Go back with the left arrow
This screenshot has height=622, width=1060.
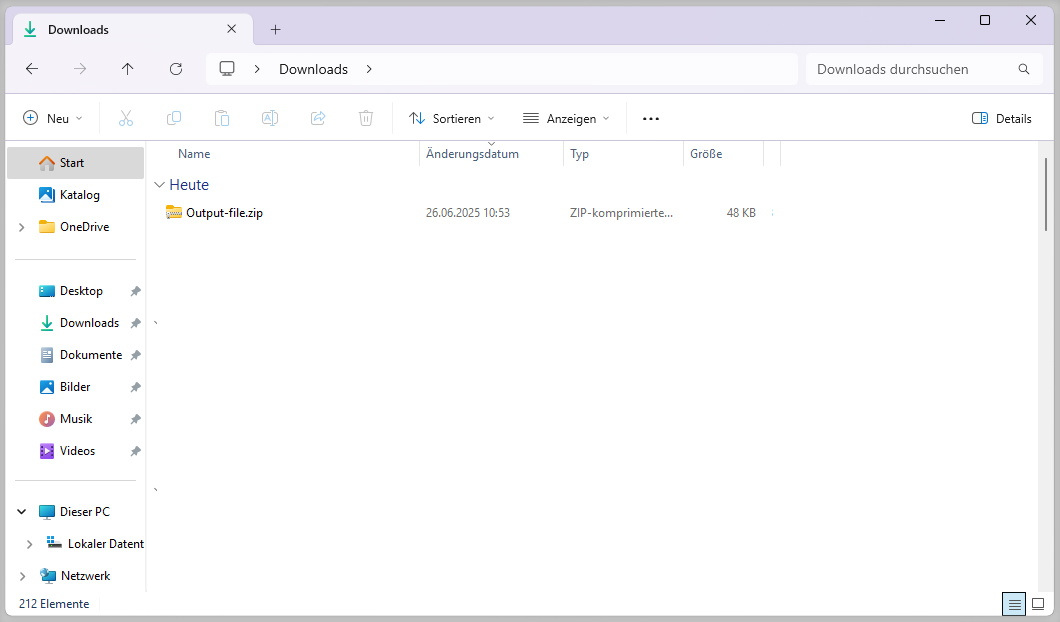32,69
